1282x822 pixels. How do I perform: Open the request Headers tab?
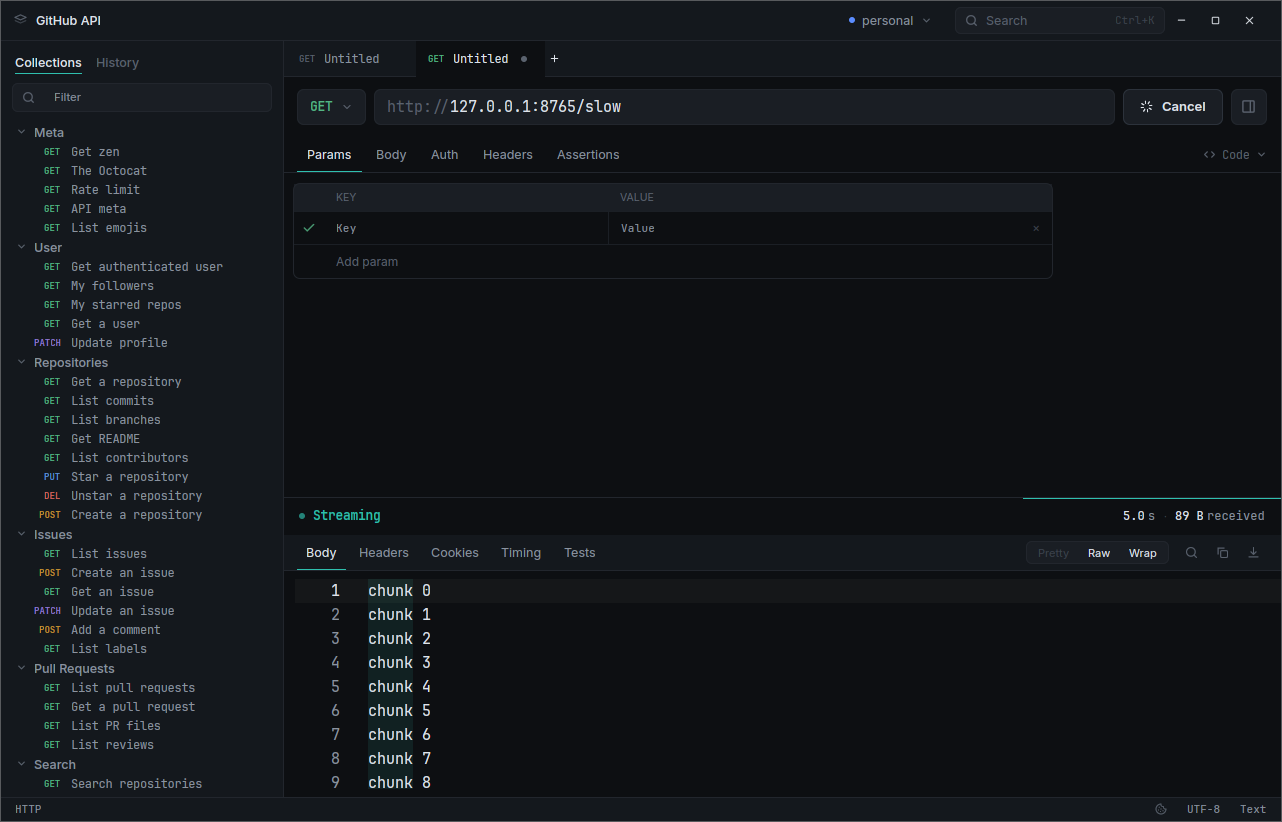click(x=508, y=155)
